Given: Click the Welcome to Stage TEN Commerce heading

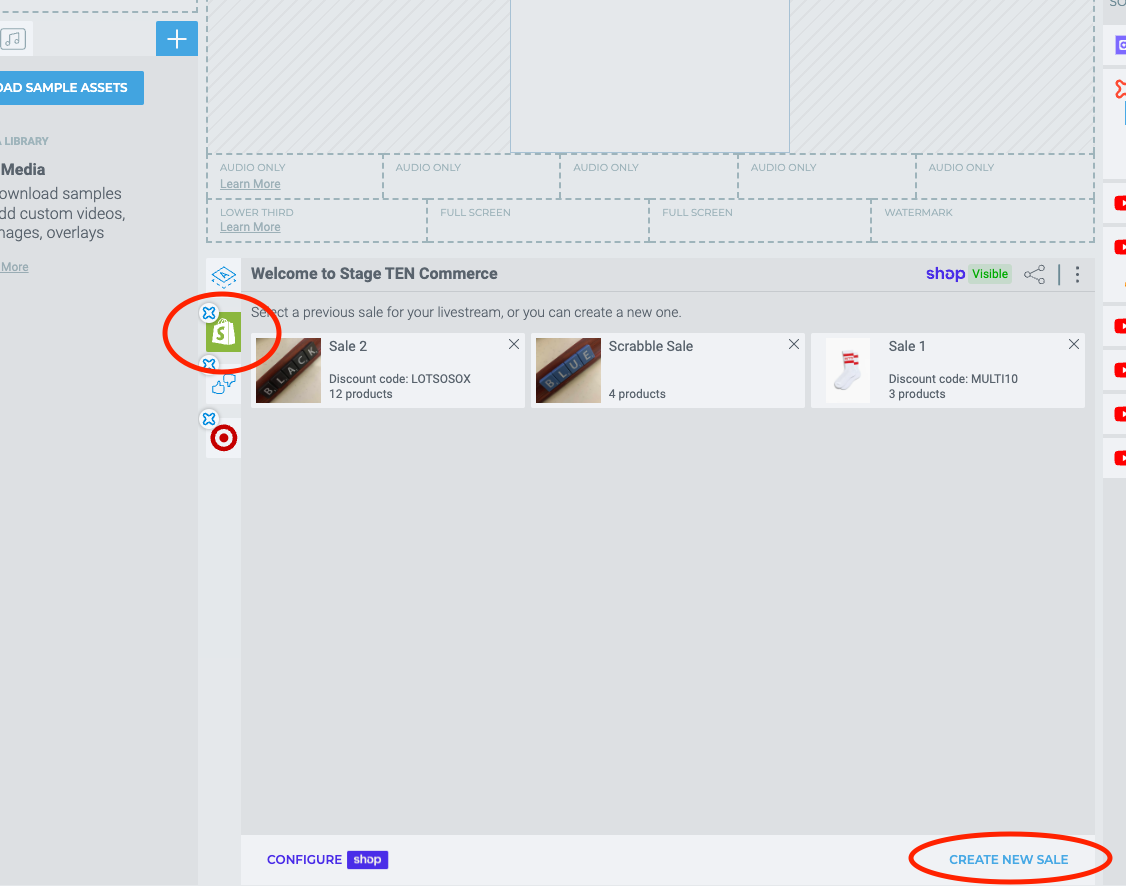Looking at the screenshot, I should (x=374, y=274).
